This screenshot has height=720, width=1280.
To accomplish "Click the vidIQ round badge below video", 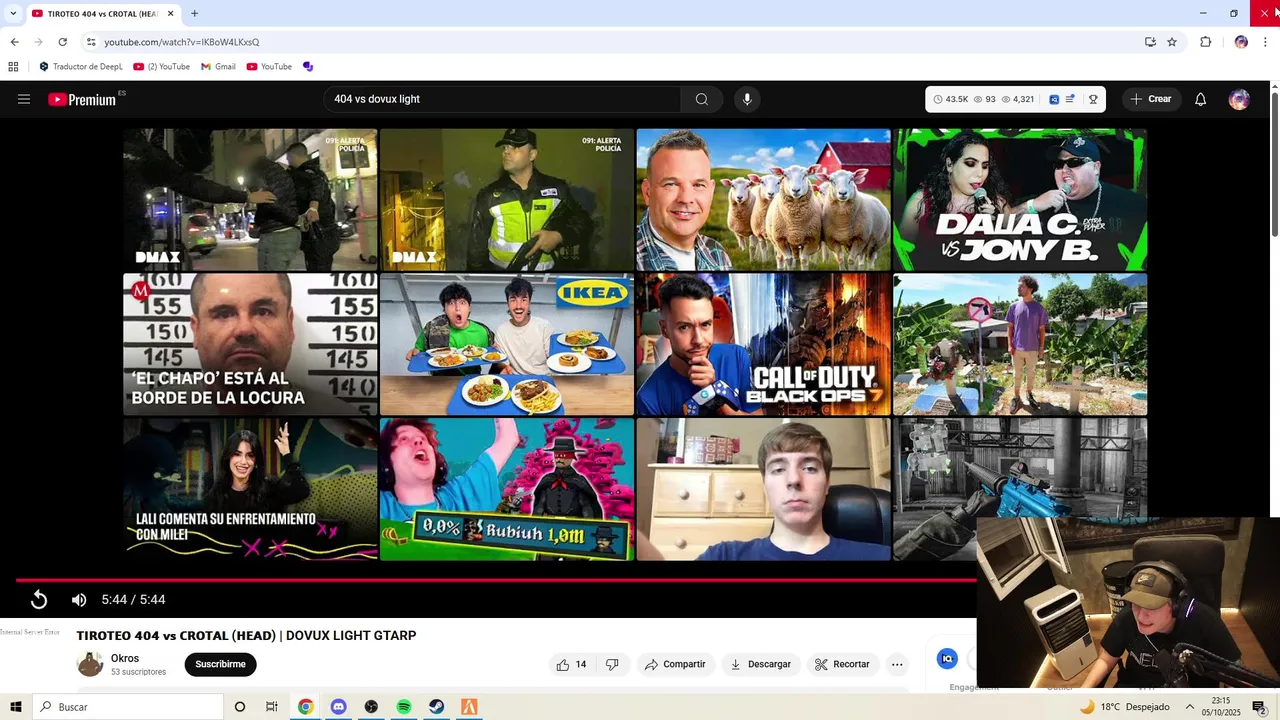I will (947, 658).
